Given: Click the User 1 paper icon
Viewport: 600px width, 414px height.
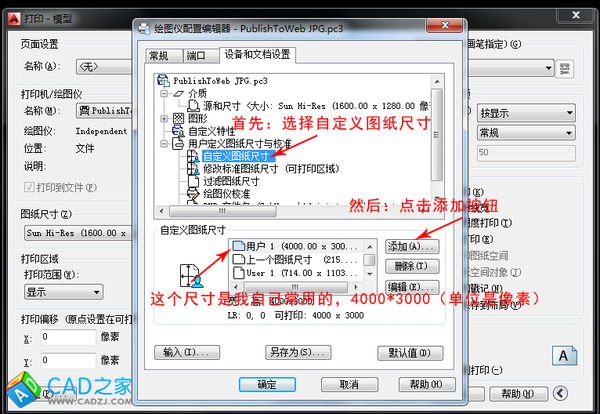Looking at the screenshot, I should 238,273.
